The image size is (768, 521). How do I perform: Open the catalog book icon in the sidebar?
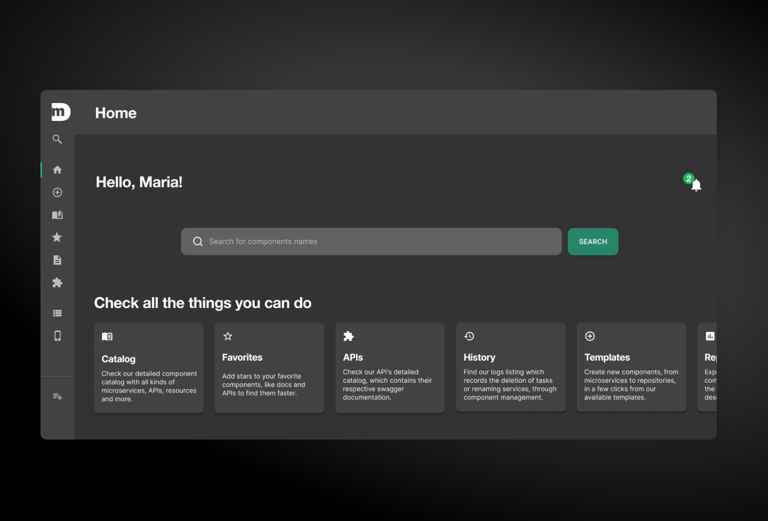point(57,215)
